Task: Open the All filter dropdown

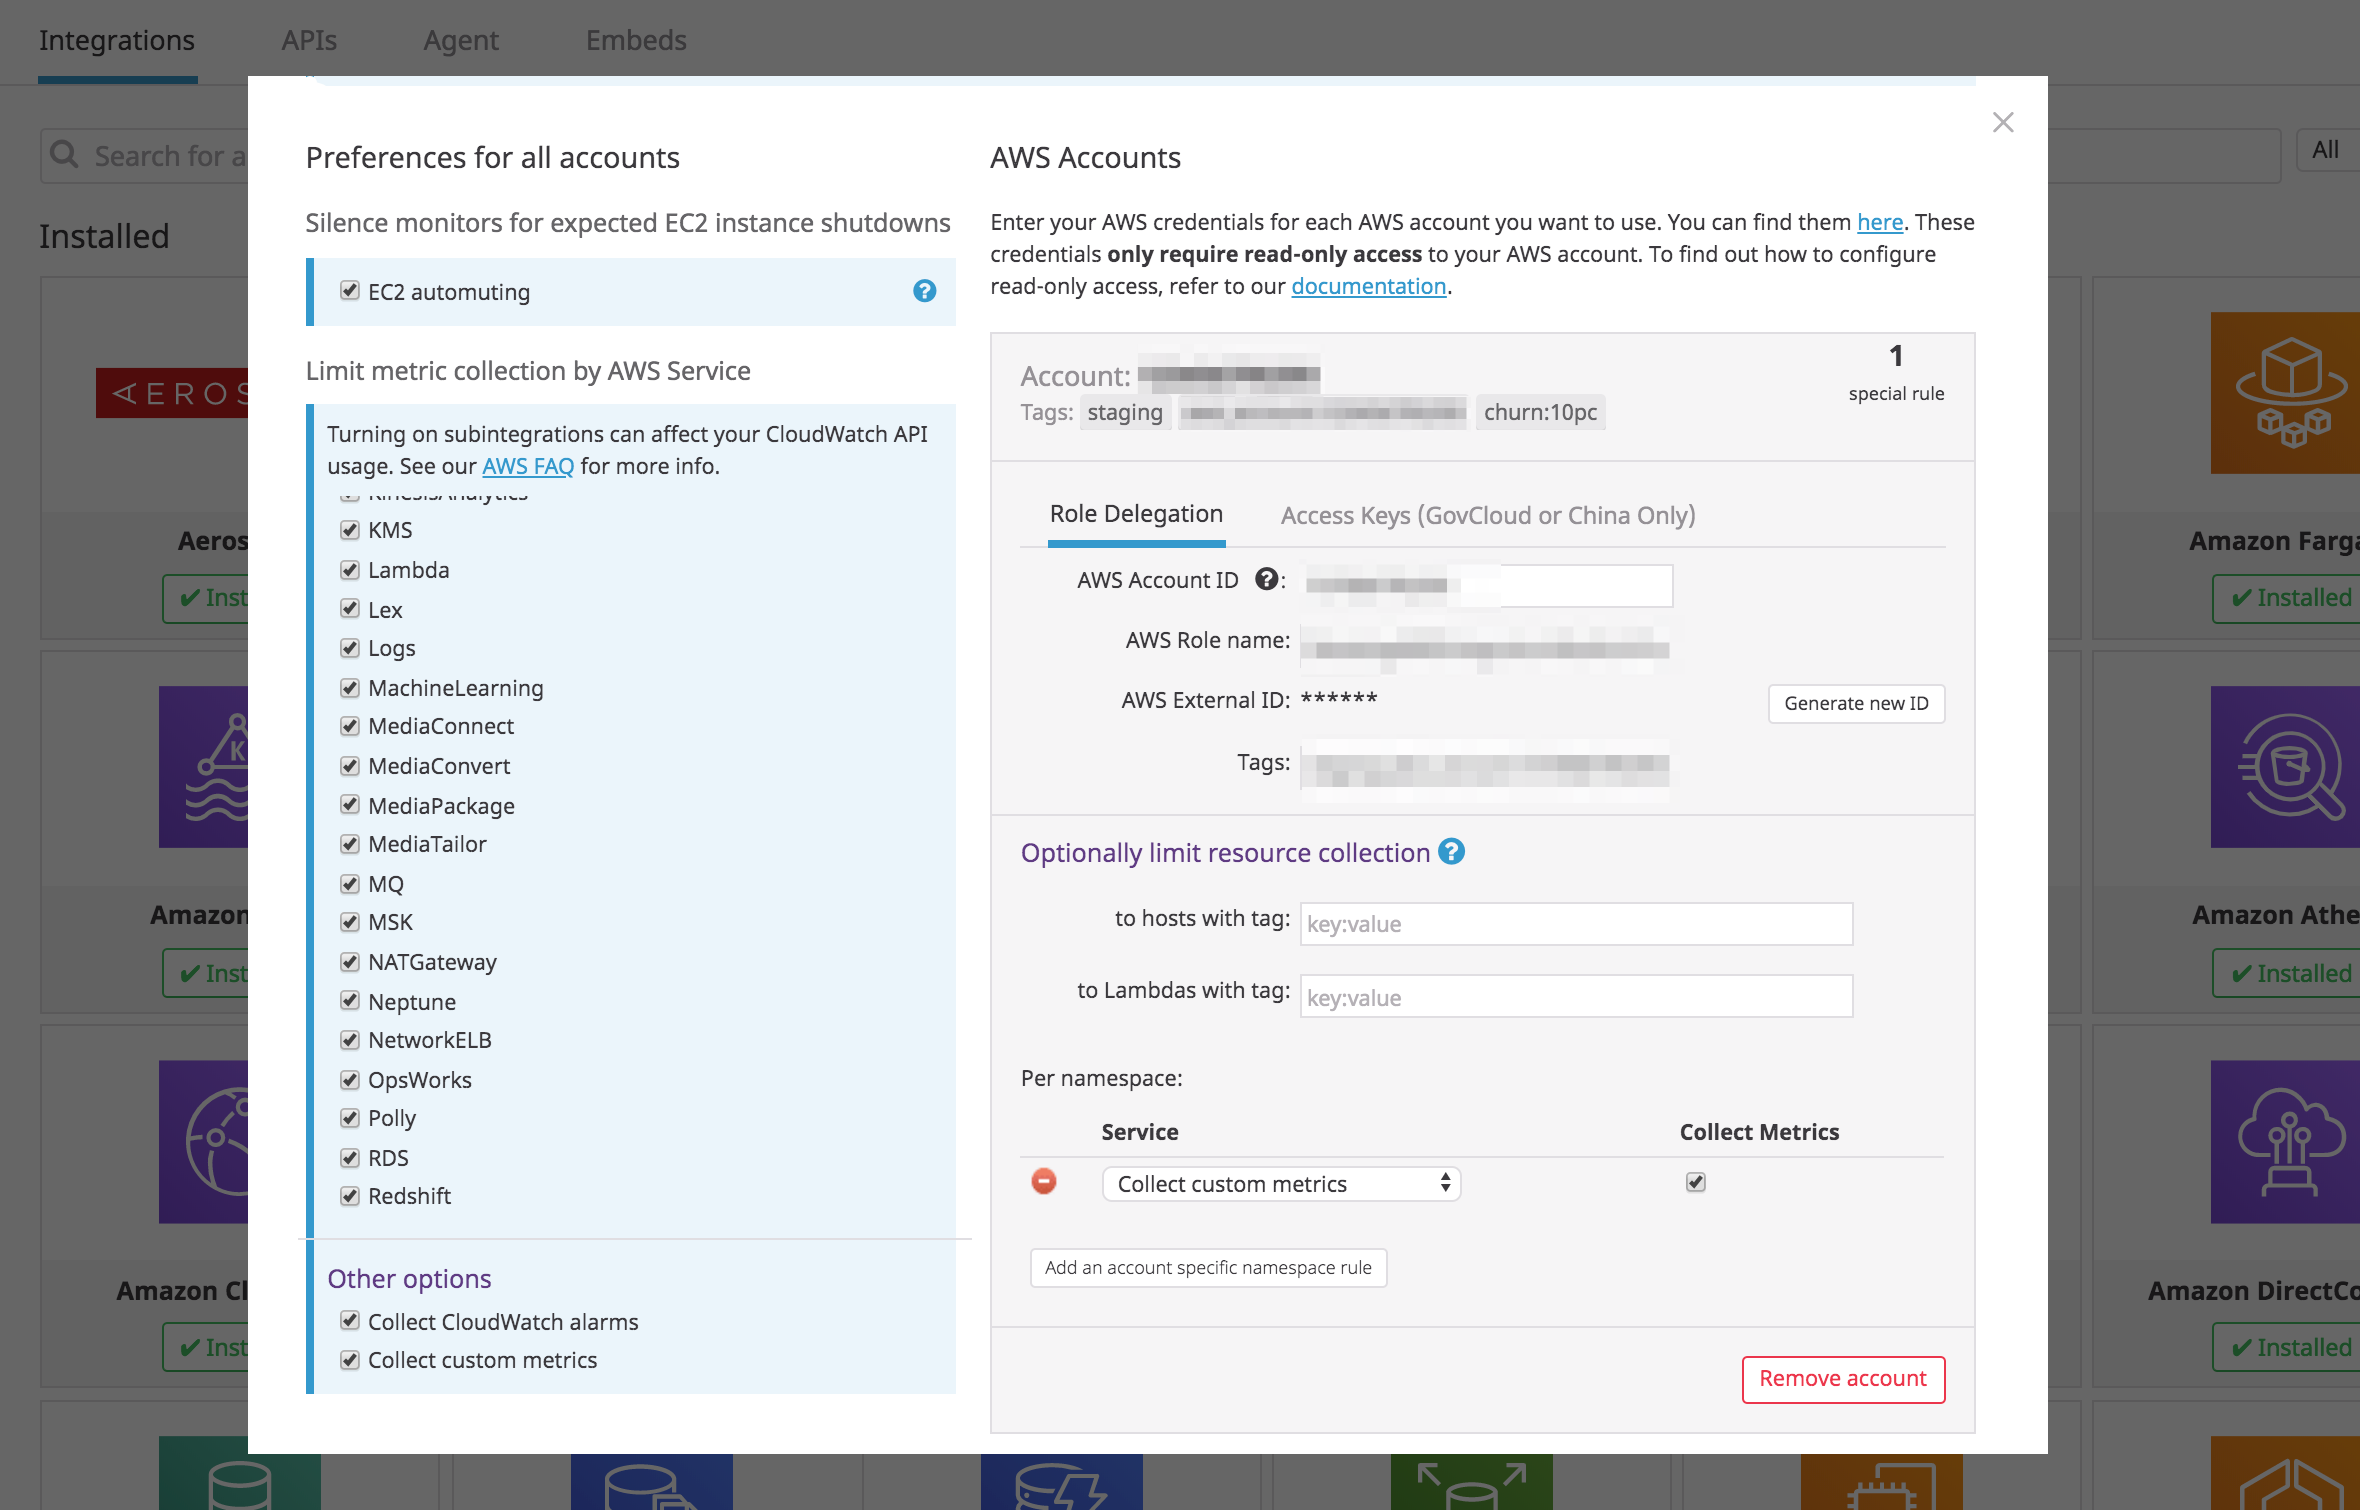Action: [2324, 149]
